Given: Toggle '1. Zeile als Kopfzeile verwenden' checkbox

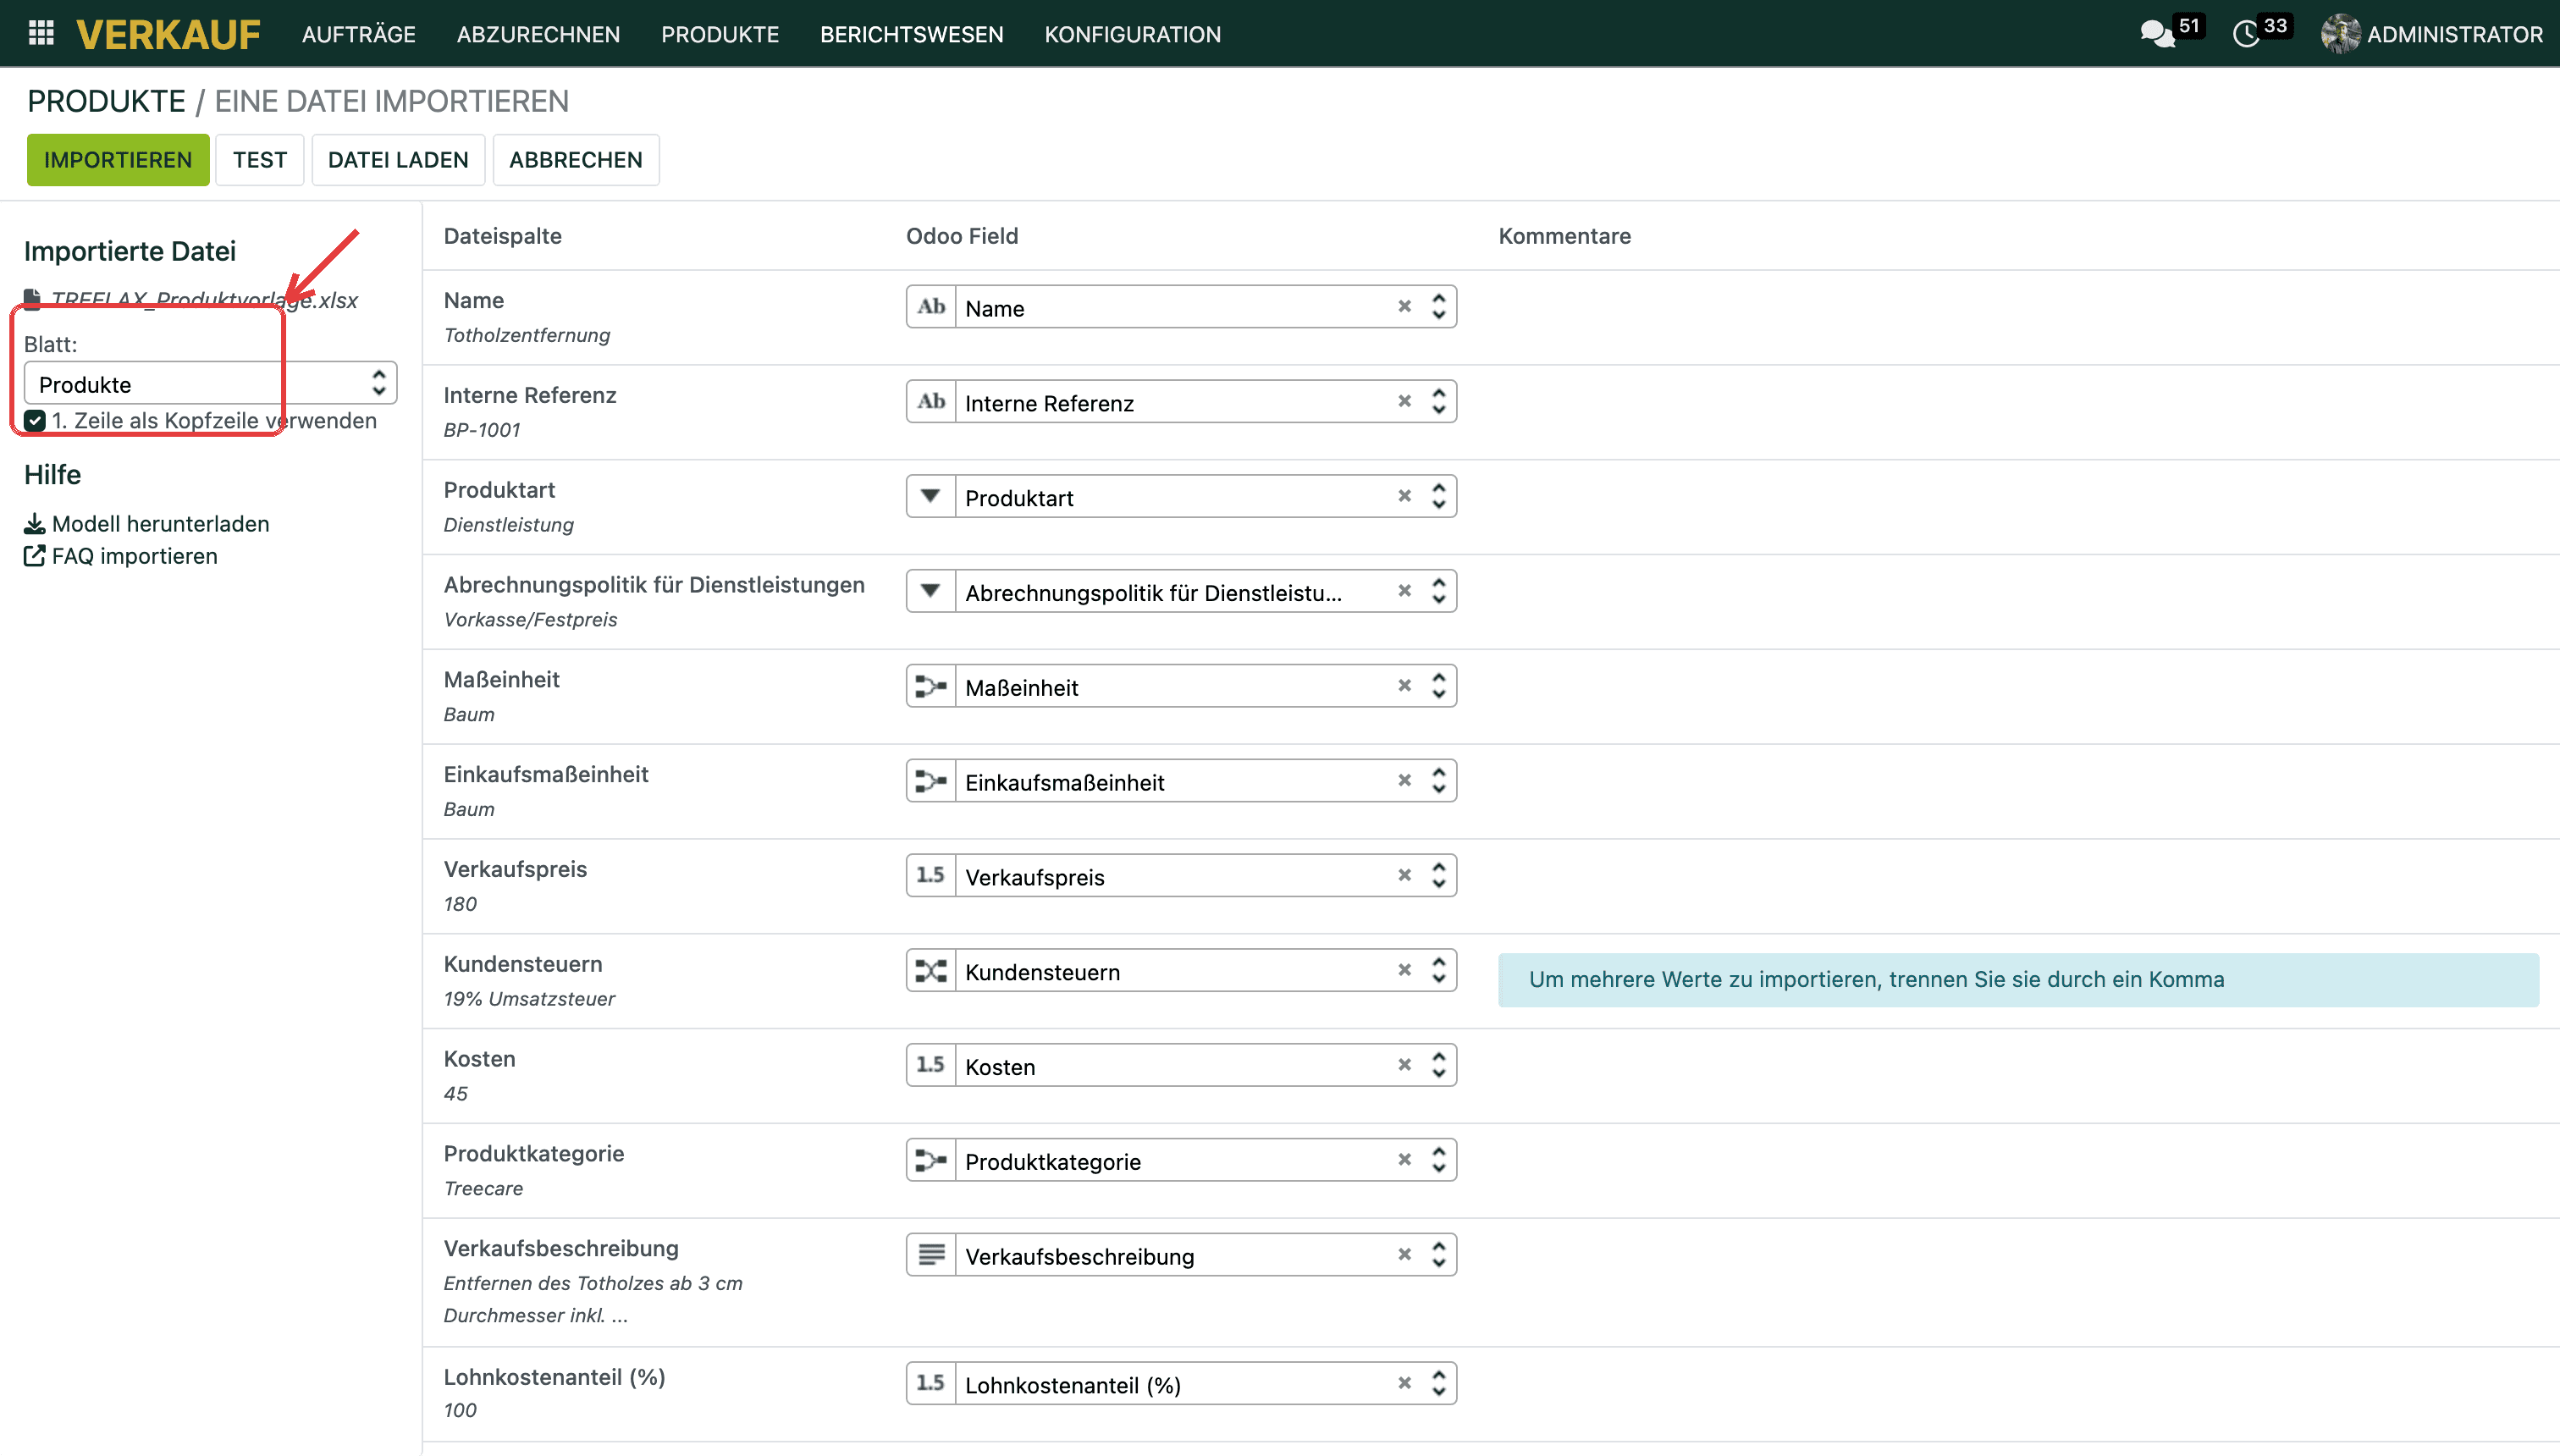Looking at the screenshot, I should 35,421.
